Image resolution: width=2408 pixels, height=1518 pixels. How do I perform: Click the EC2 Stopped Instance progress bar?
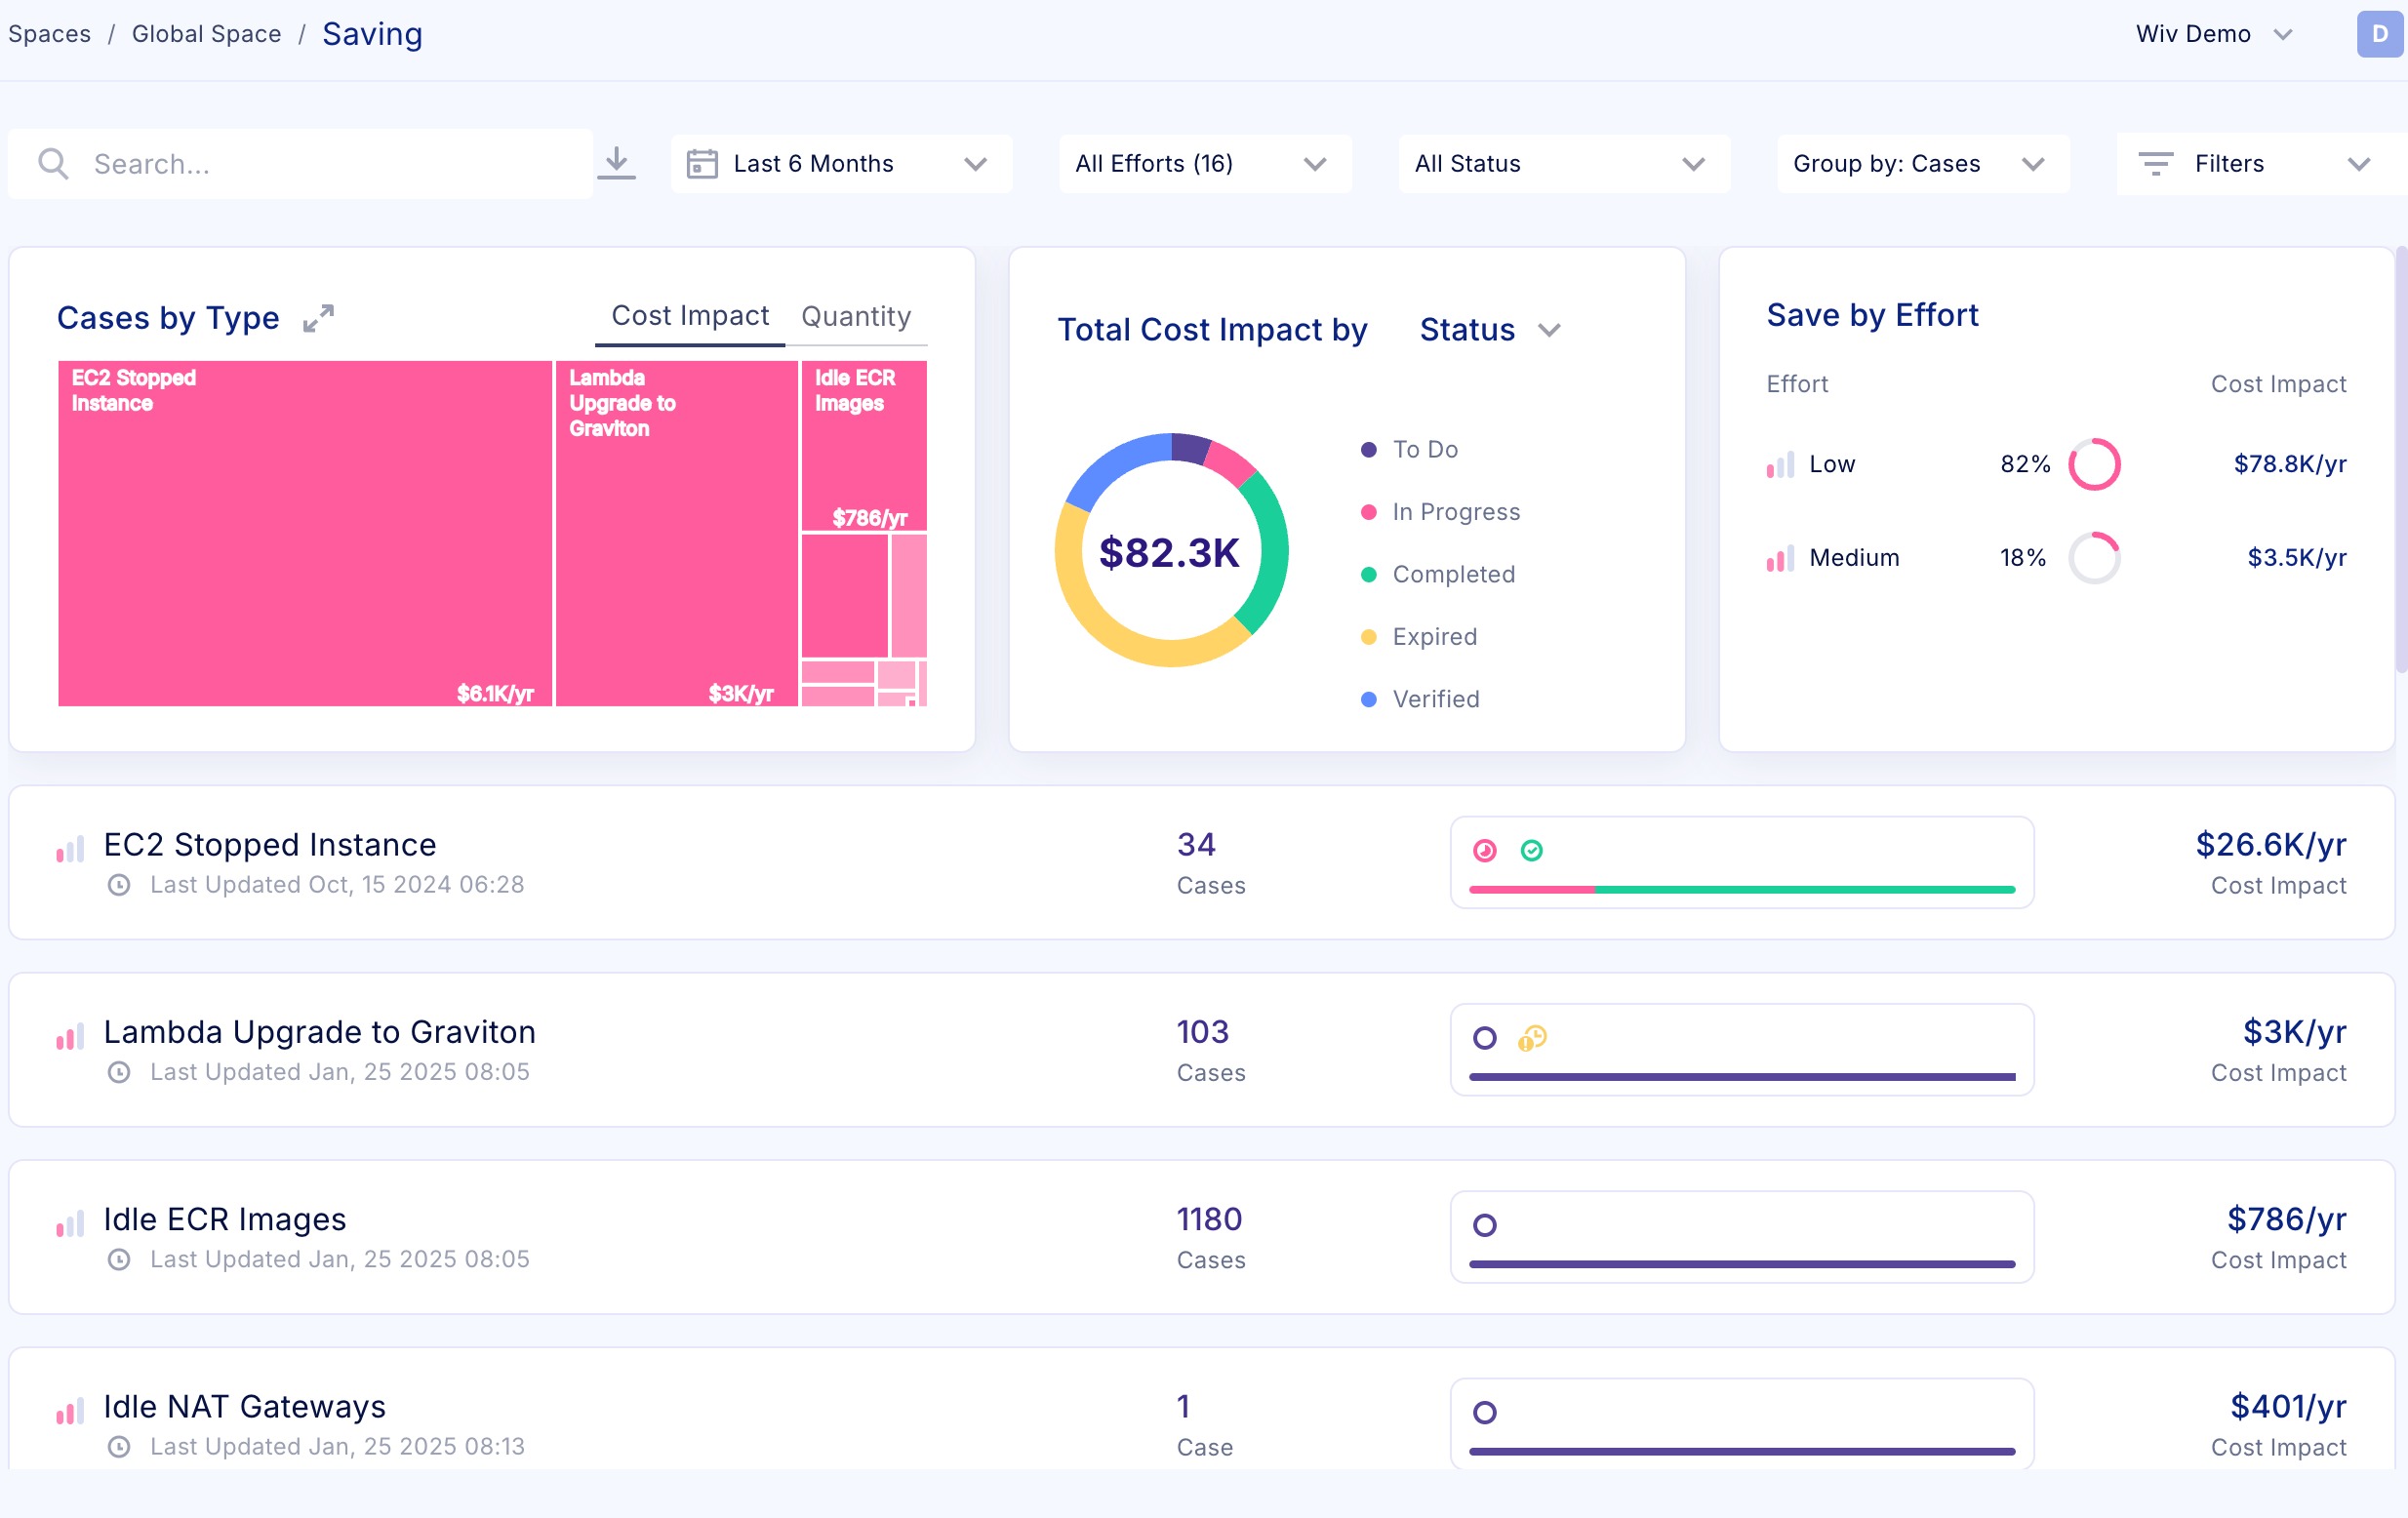(x=1741, y=889)
